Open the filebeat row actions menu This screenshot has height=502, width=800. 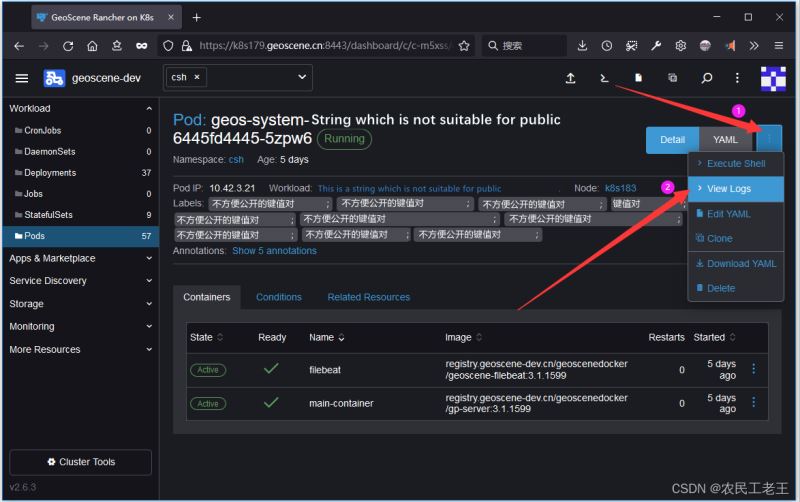point(754,369)
